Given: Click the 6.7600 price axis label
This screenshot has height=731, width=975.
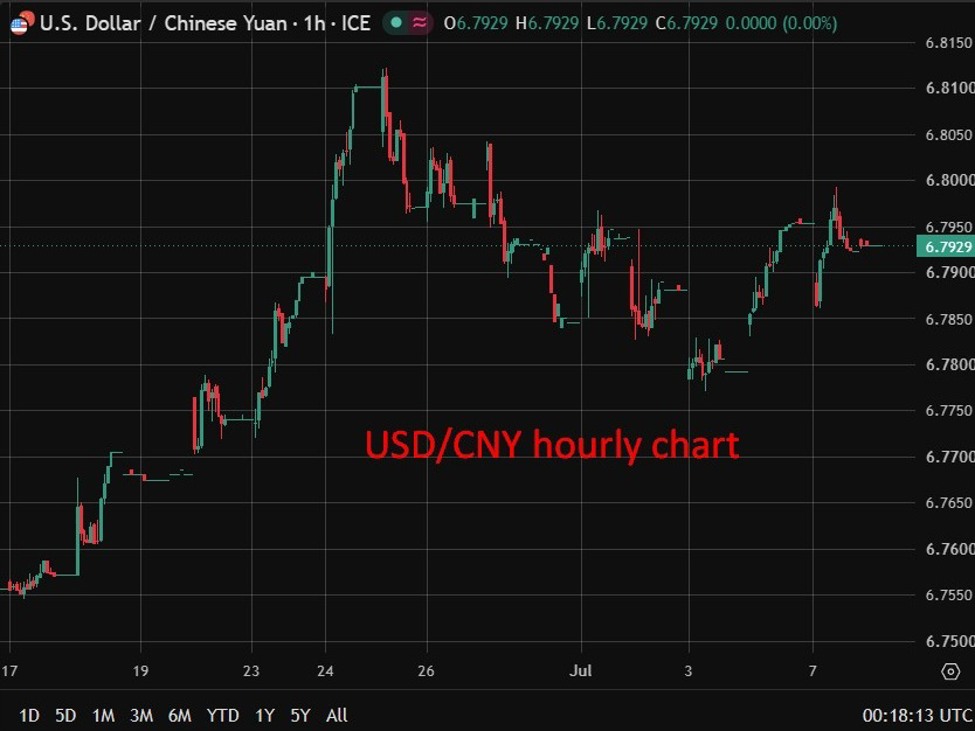Looking at the screenshot, I should [950, 549].
